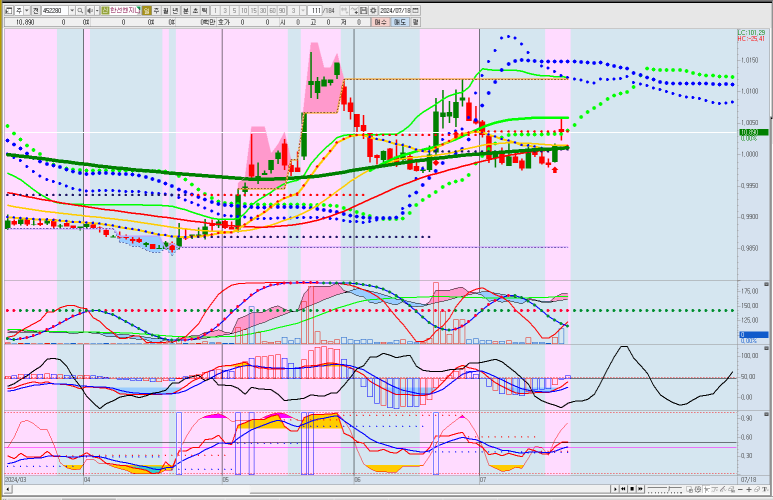Click the clock-shaped icon in the bottom toolbar

point(698,489)
